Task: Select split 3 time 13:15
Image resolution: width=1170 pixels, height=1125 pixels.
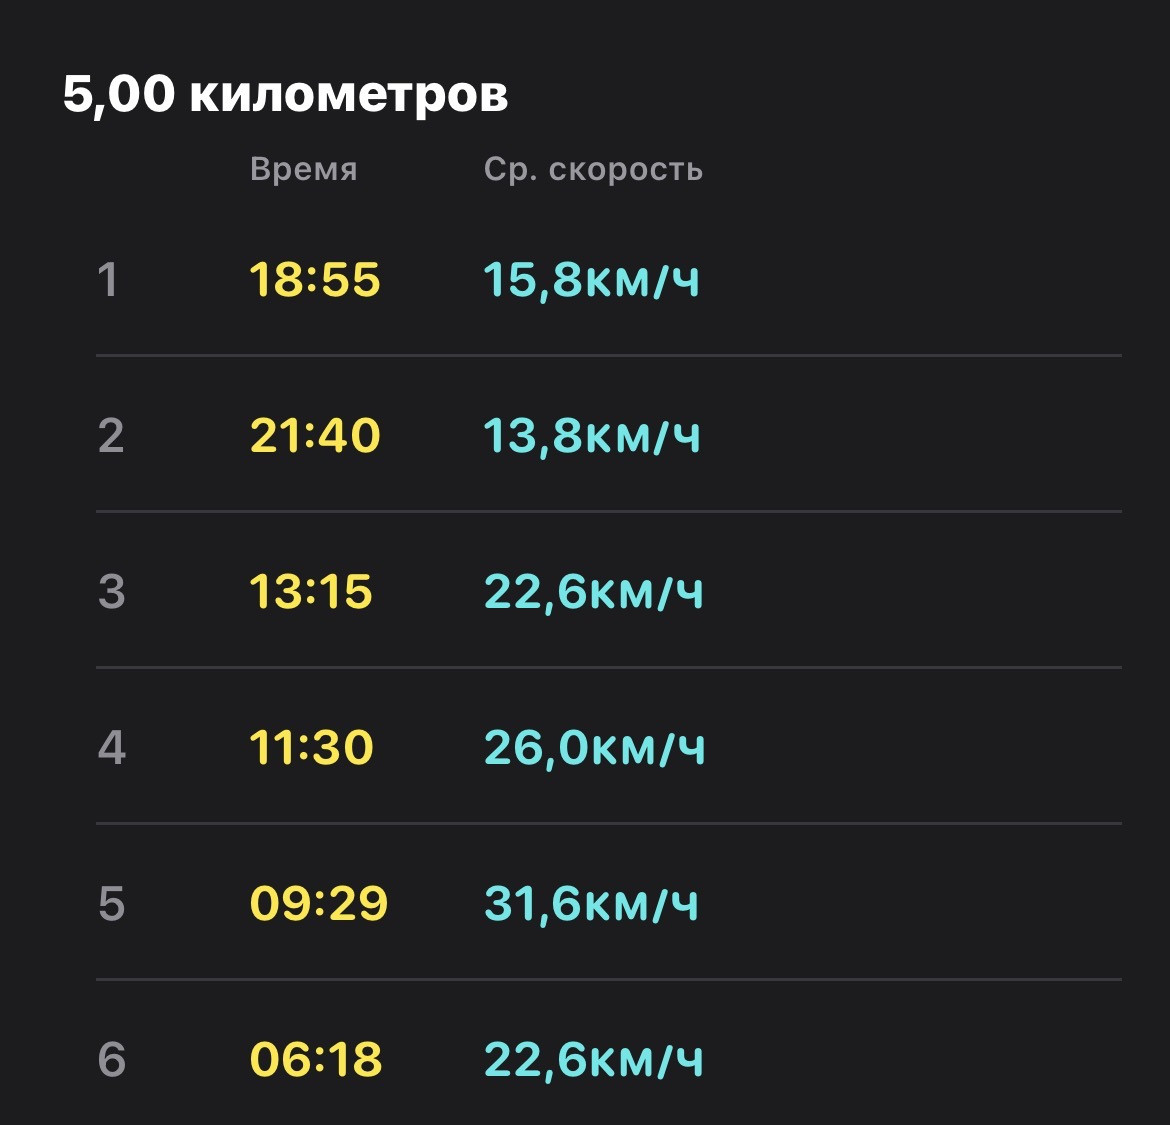Action: point(310,592)
